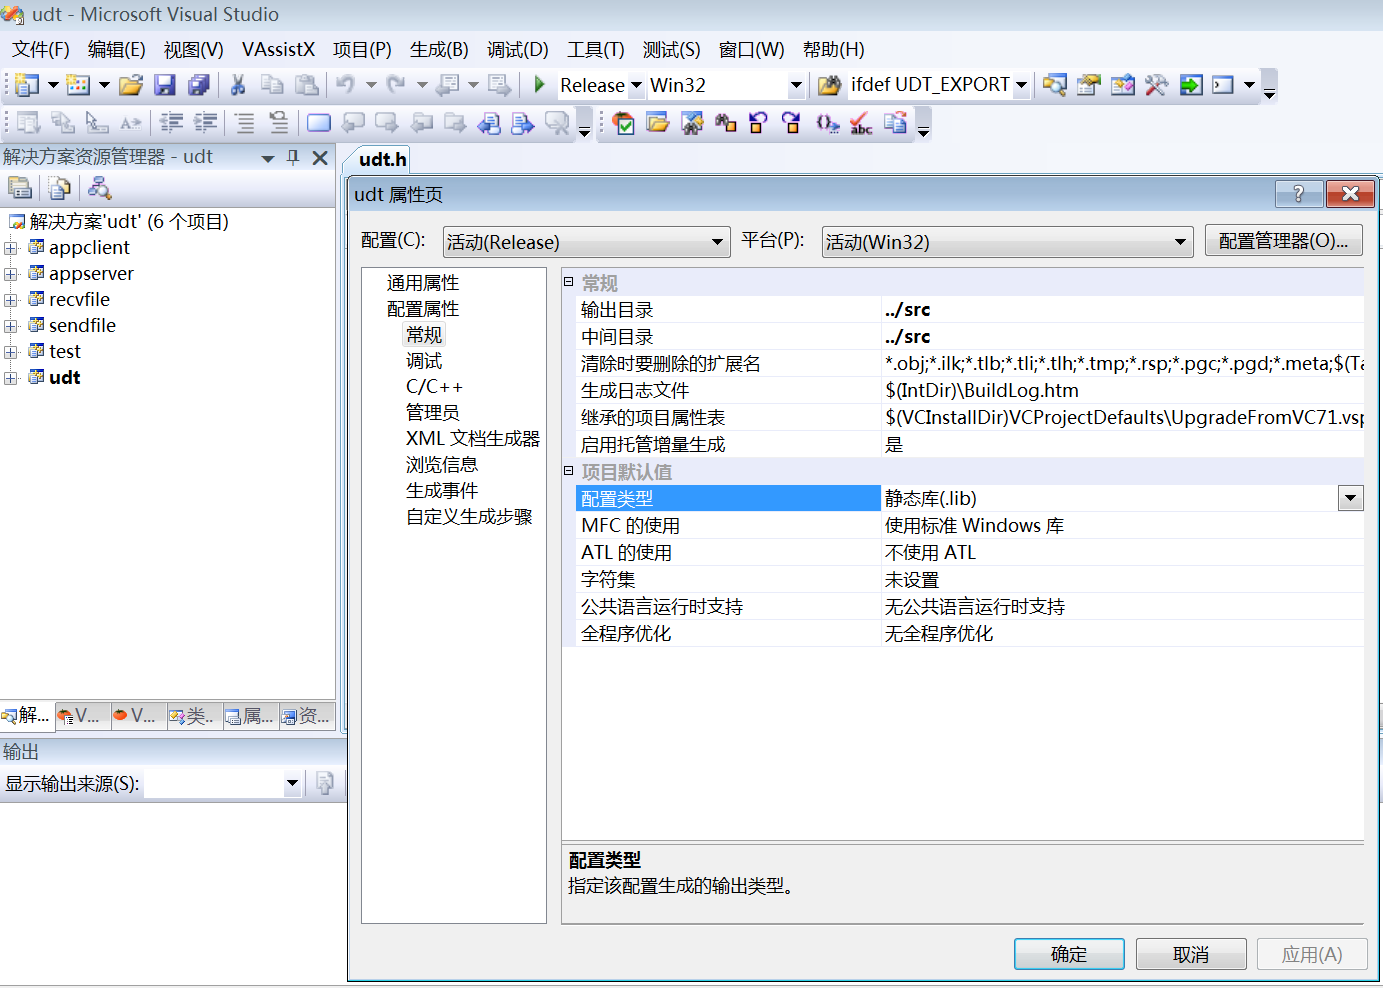Screen dimensions: 1383x988
Task: Switch to the 类.. class view tab
Action: coord(193,715)
